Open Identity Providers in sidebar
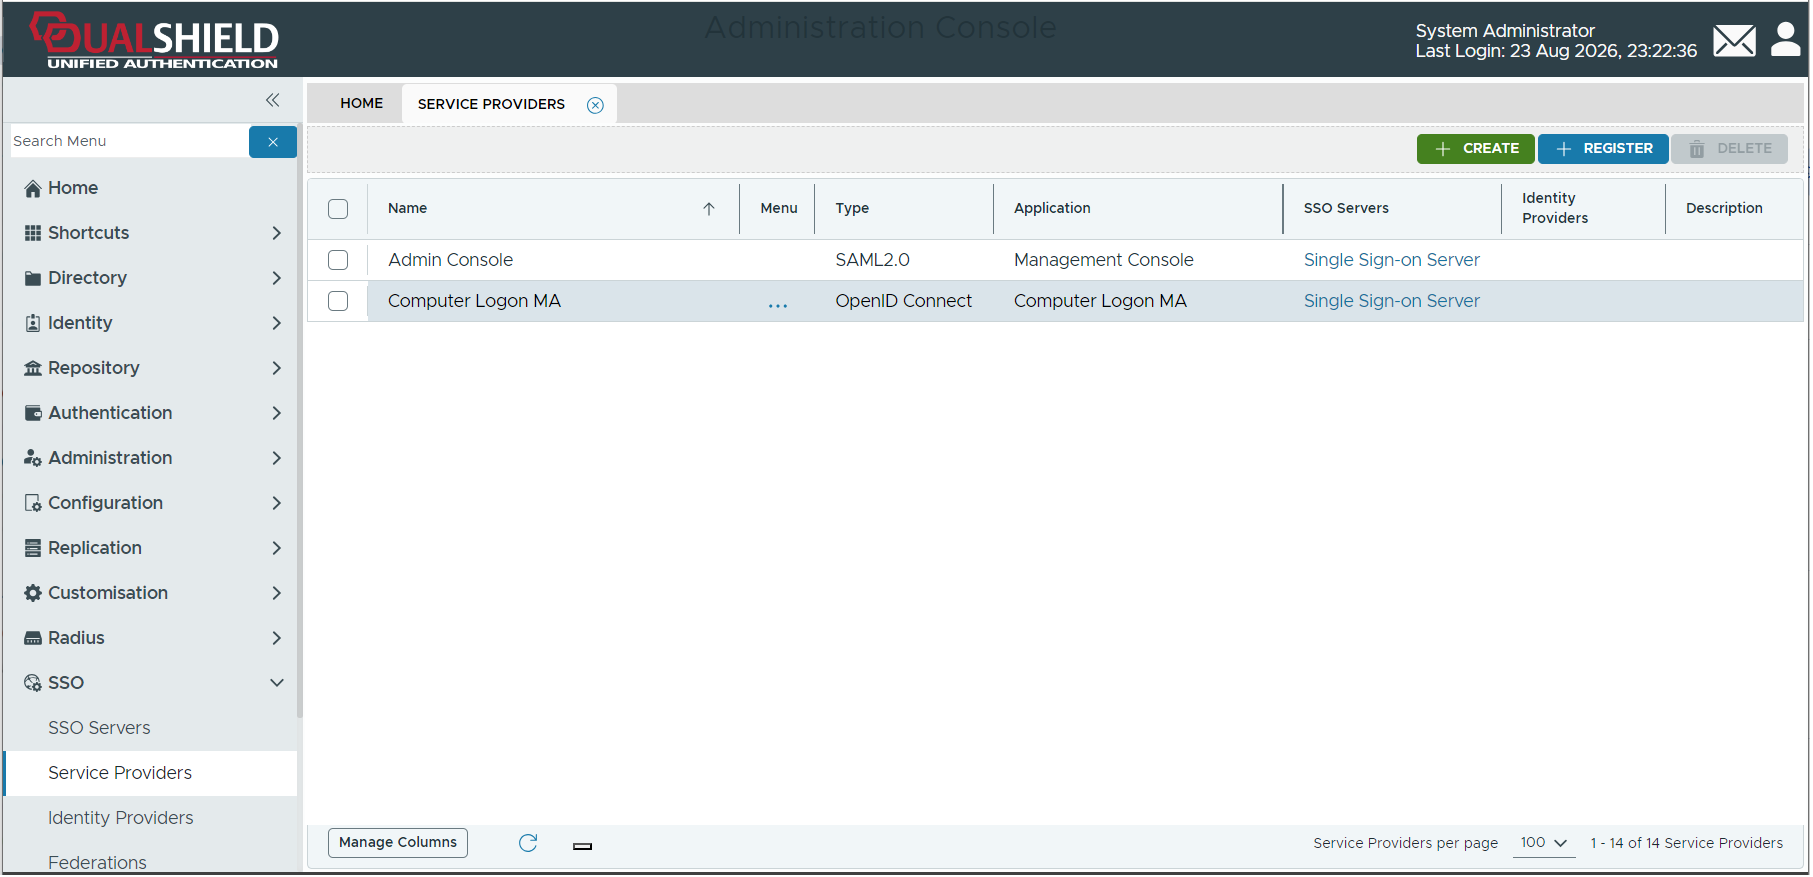This screenshot has height=877, width=1813. click(121, 818)
